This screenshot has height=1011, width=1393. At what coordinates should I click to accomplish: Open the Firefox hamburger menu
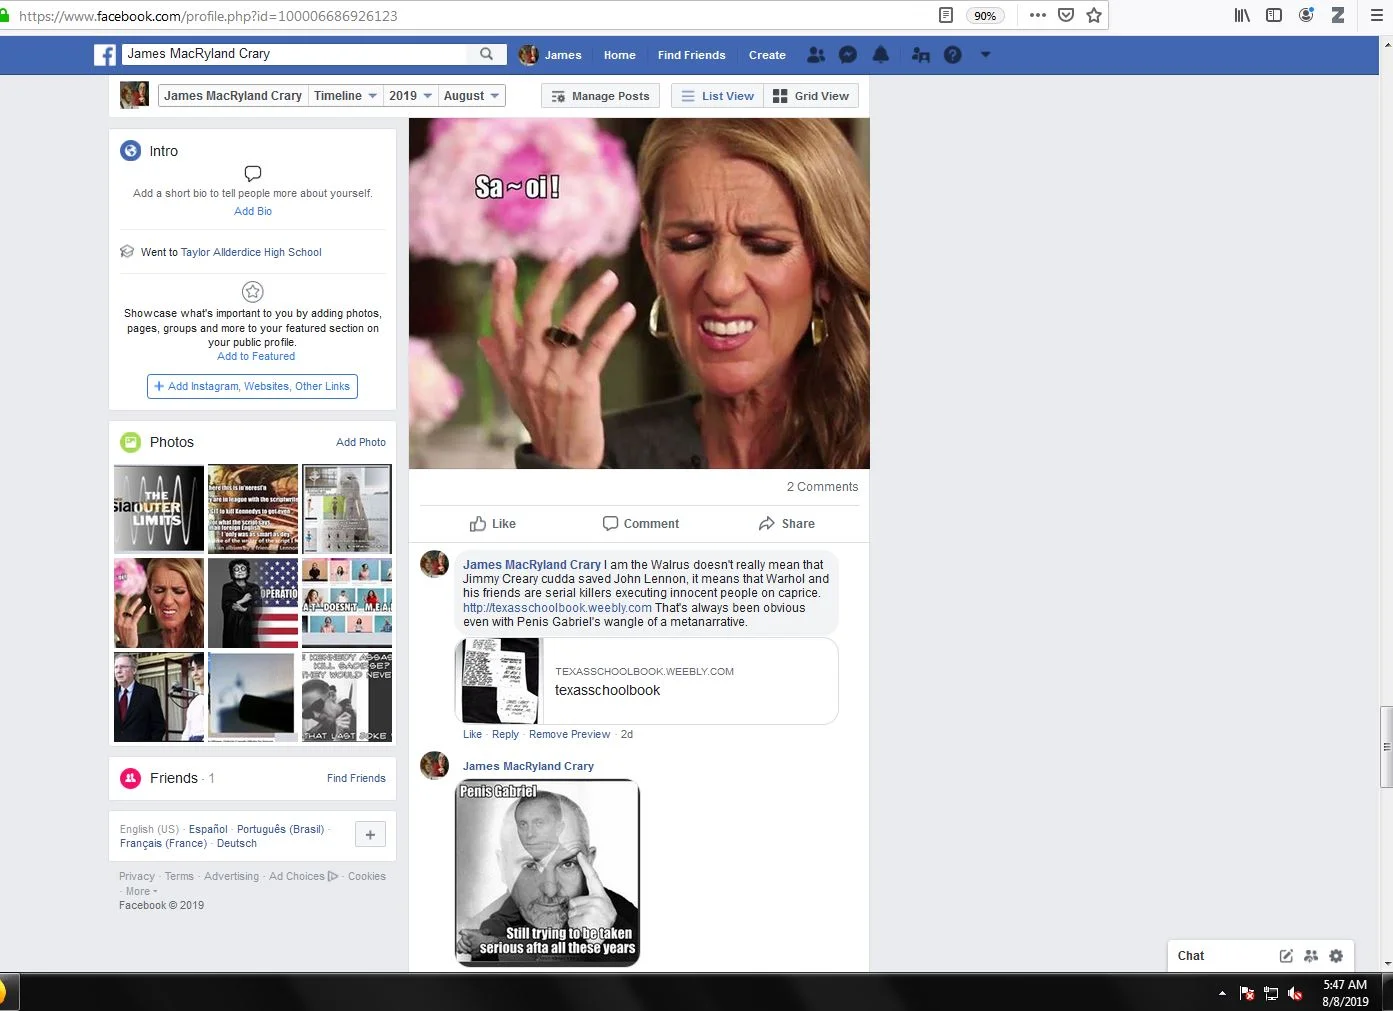tap(1376, 15)
